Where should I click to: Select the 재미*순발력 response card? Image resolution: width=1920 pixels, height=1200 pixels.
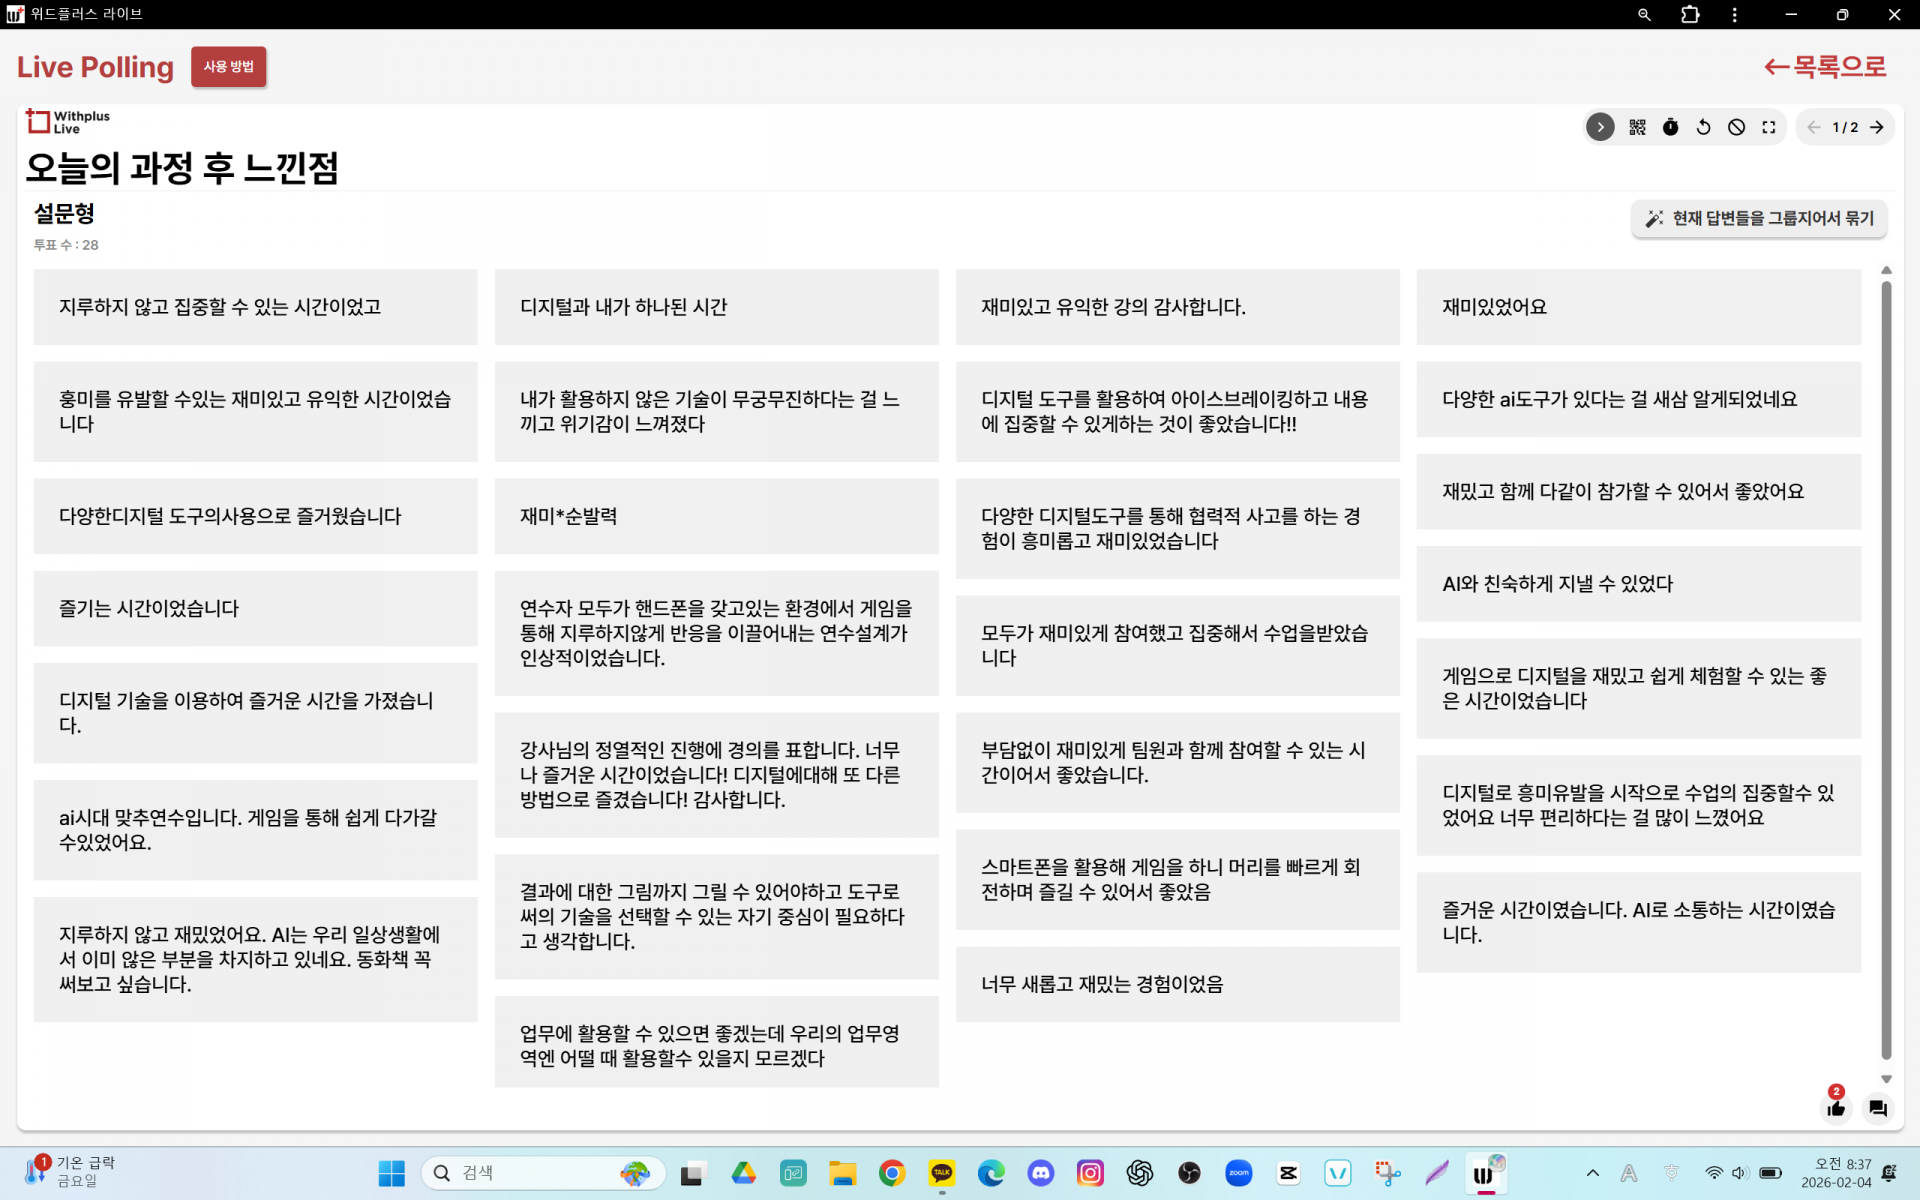click(x=716, y=516)
